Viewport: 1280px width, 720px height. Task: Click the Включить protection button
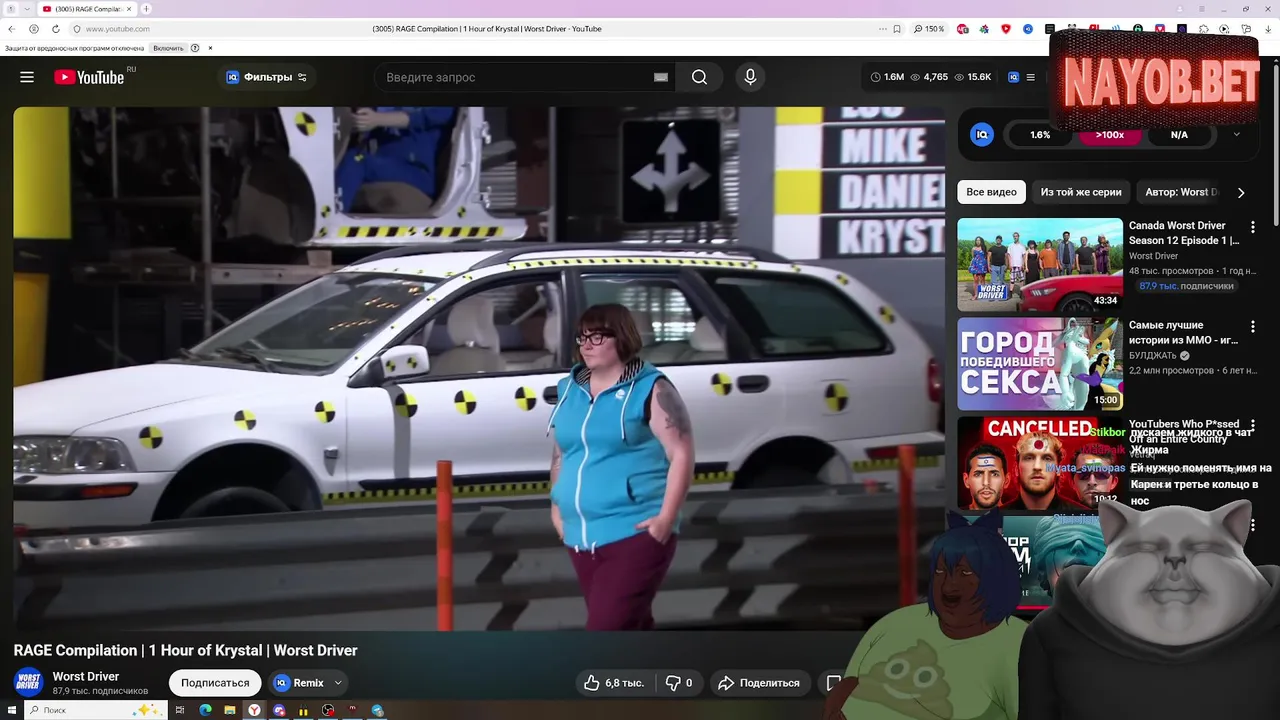click(168, 48)
